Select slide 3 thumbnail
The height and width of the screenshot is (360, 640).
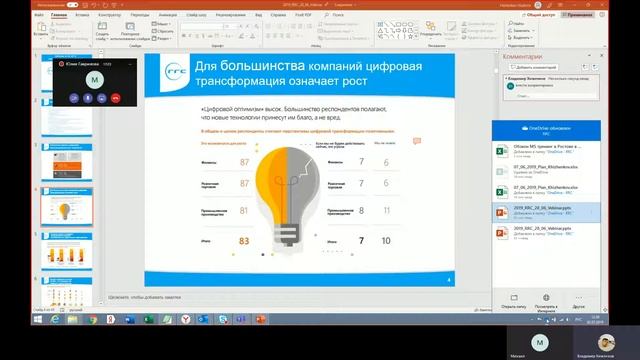click(x=67, y=162)
